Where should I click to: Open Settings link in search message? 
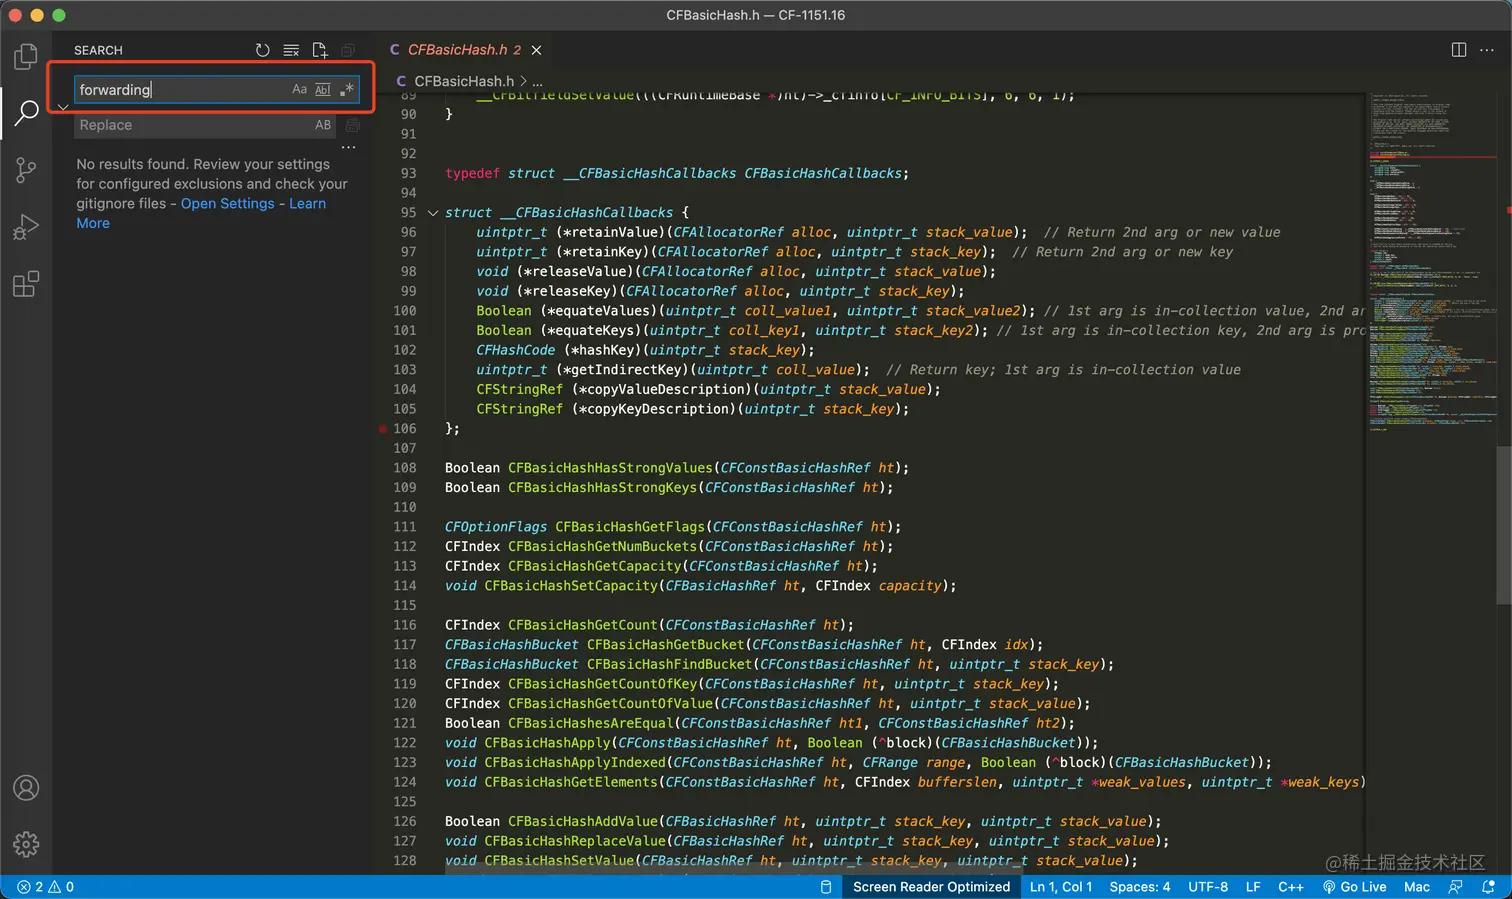click(x=227, y=204)
